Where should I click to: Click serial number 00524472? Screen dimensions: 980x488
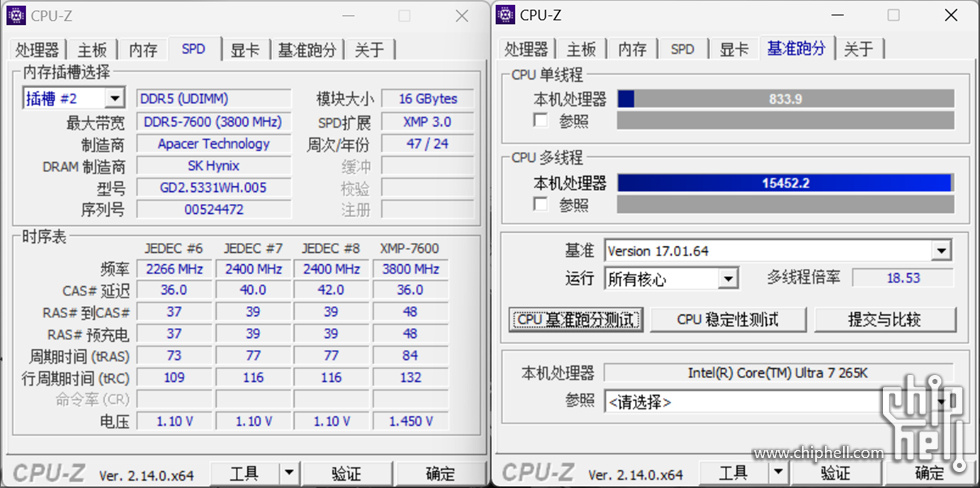point(214,209)
